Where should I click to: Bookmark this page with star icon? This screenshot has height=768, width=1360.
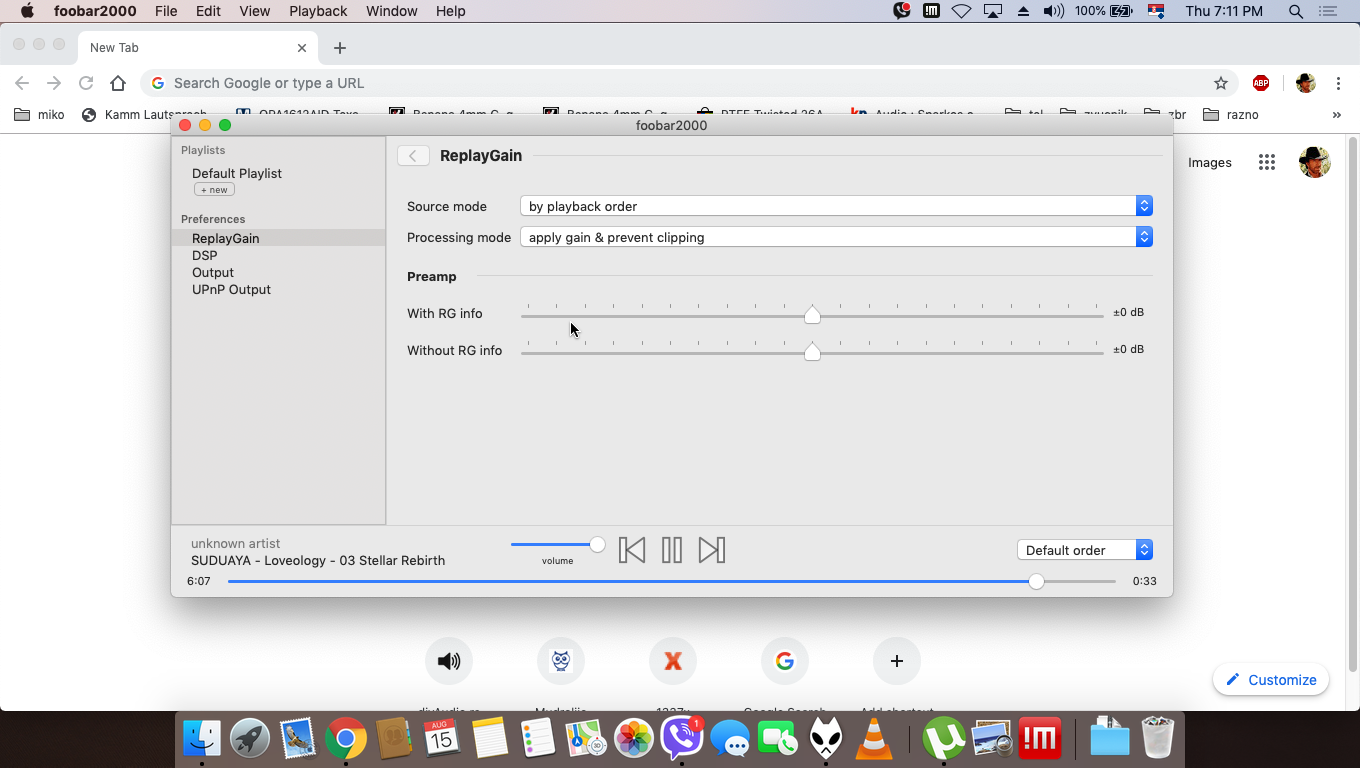coord(1220,83)
